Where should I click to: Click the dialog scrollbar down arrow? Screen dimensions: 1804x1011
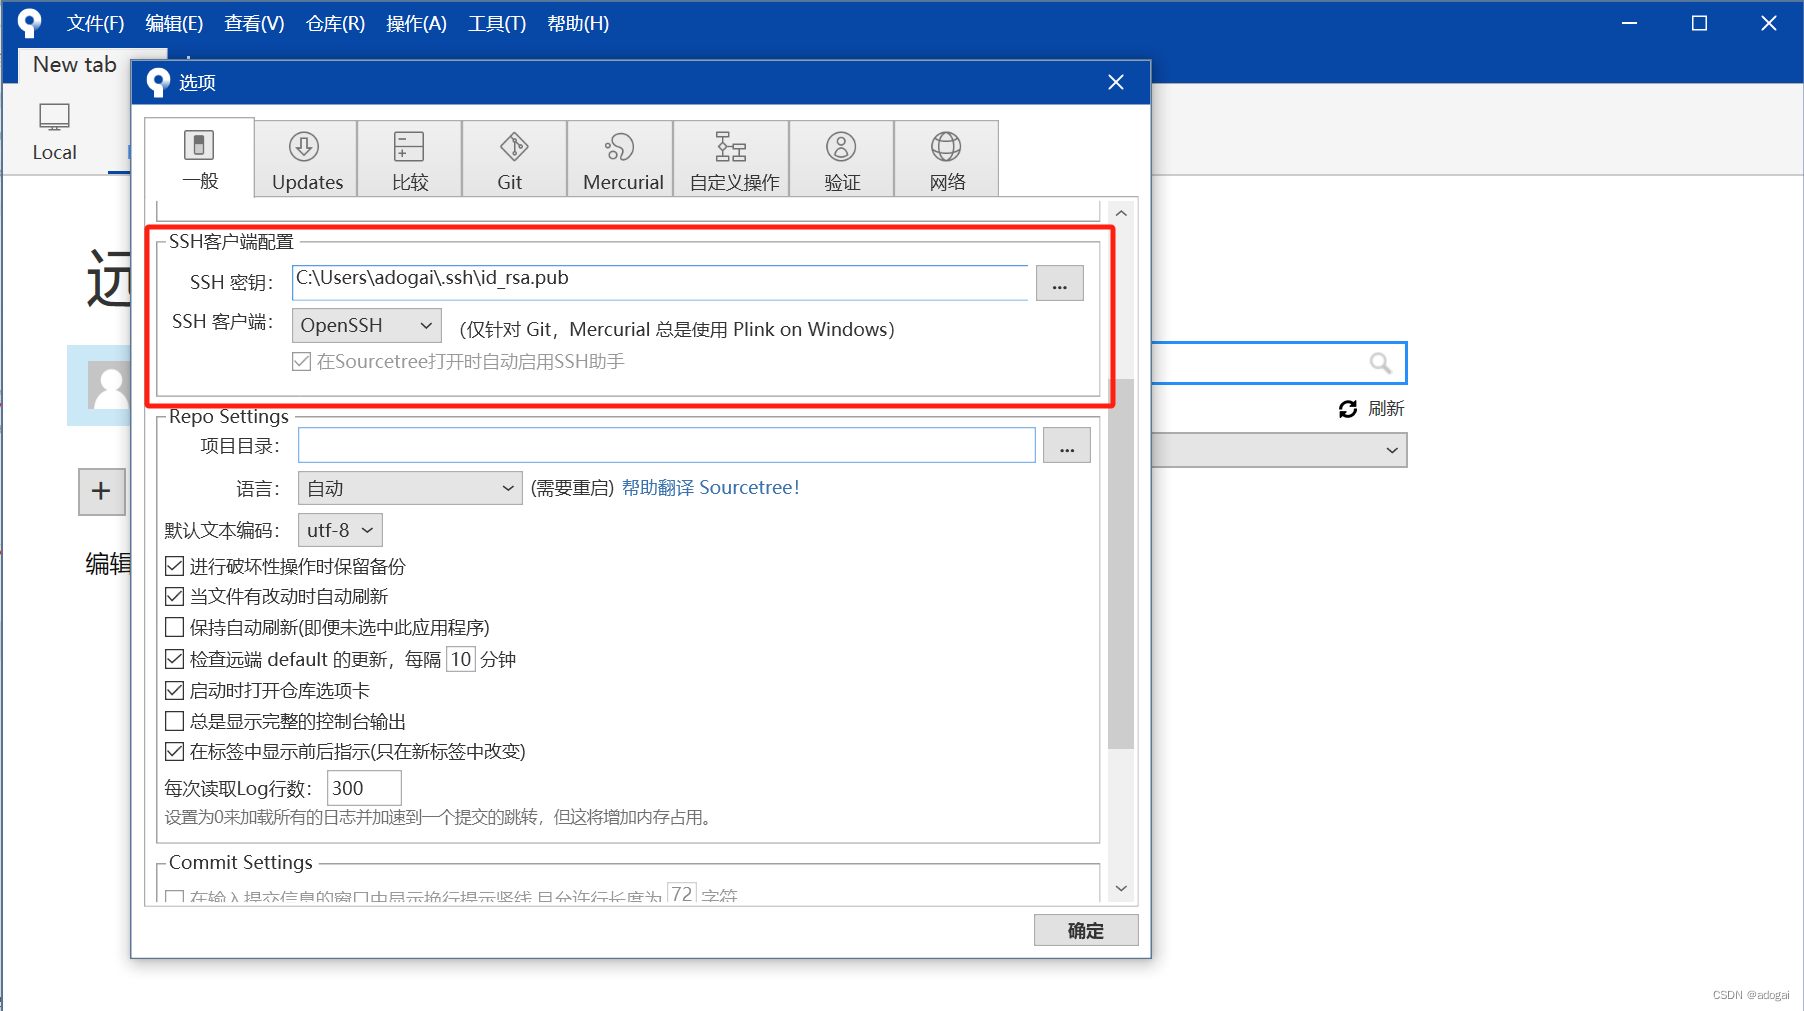pyautogui.click(x=1121, y=888)
